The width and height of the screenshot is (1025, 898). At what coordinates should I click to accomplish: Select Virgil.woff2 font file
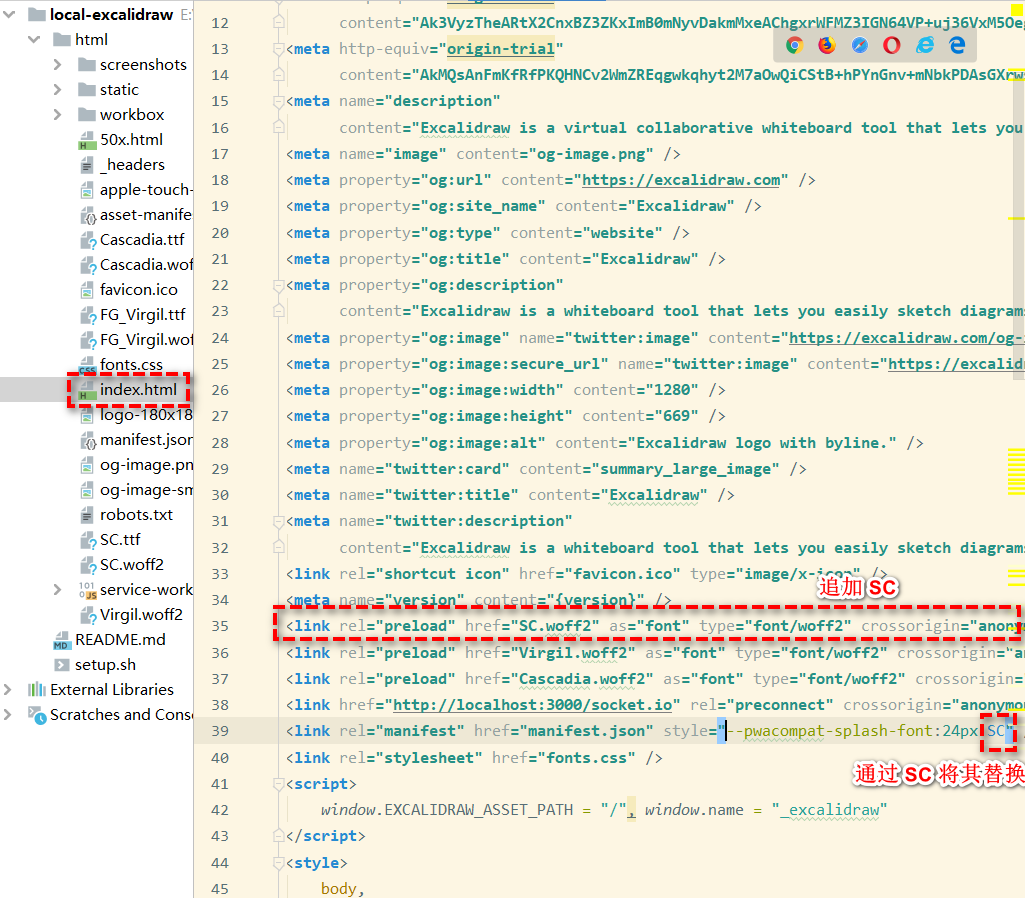(141, 615)
